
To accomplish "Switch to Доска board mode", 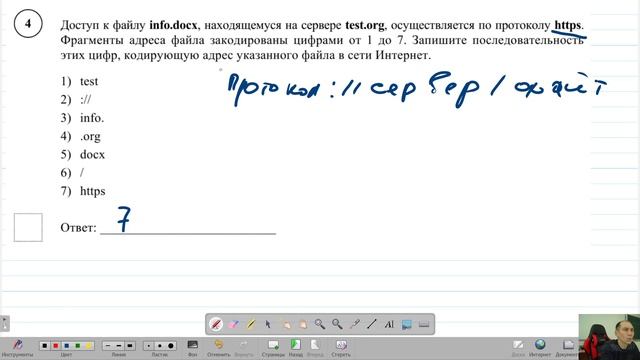I will [x=518, y=348].
